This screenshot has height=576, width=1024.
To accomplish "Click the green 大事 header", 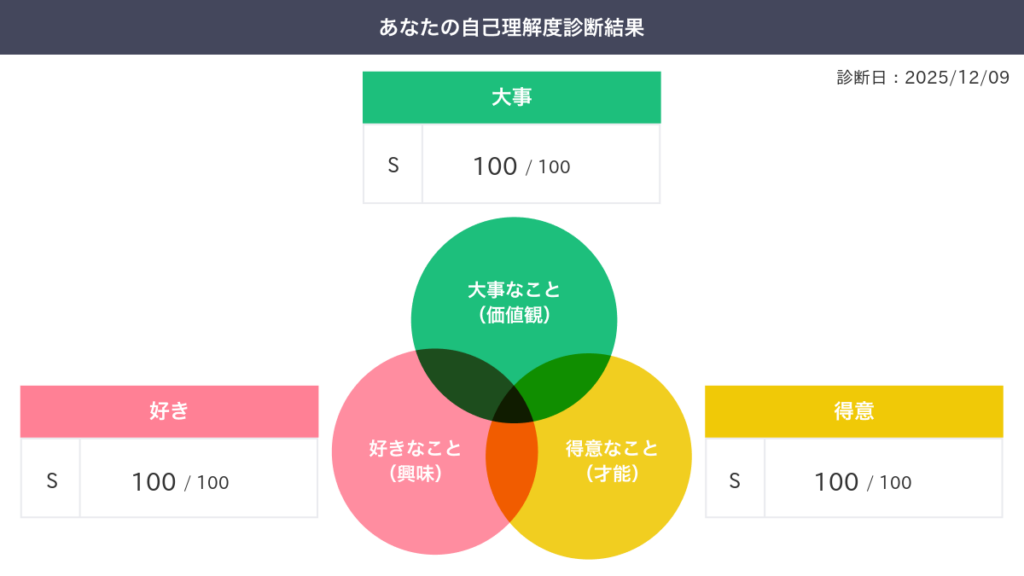I will [x=511, y=98].
